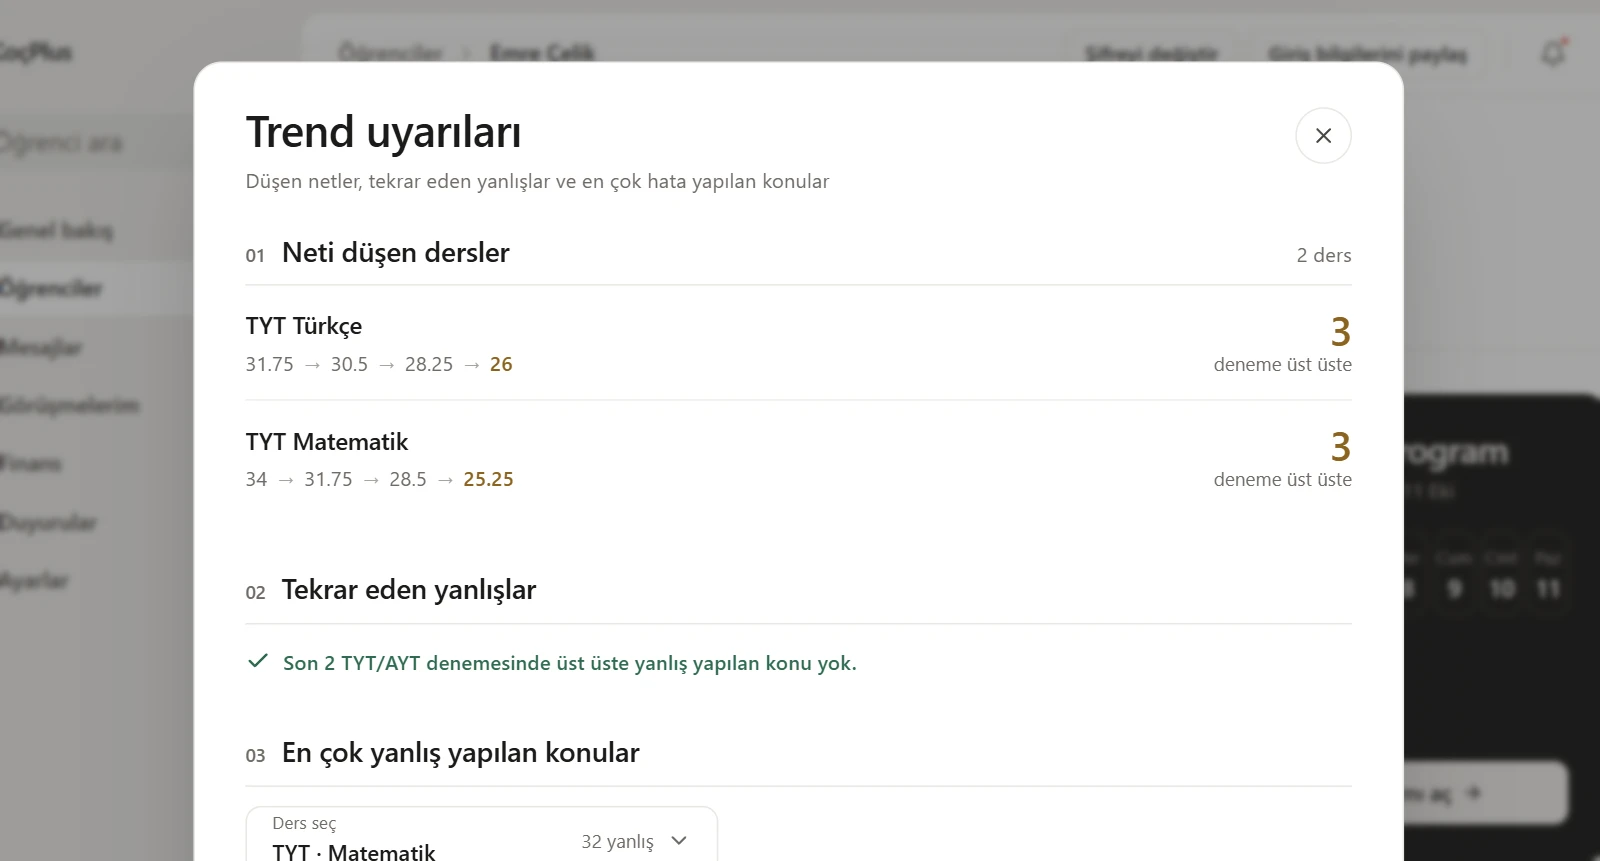The image size is (1600, 861).
Task: Click the latest TYT Türkçe net value 26
Action: tap(501, 365)
